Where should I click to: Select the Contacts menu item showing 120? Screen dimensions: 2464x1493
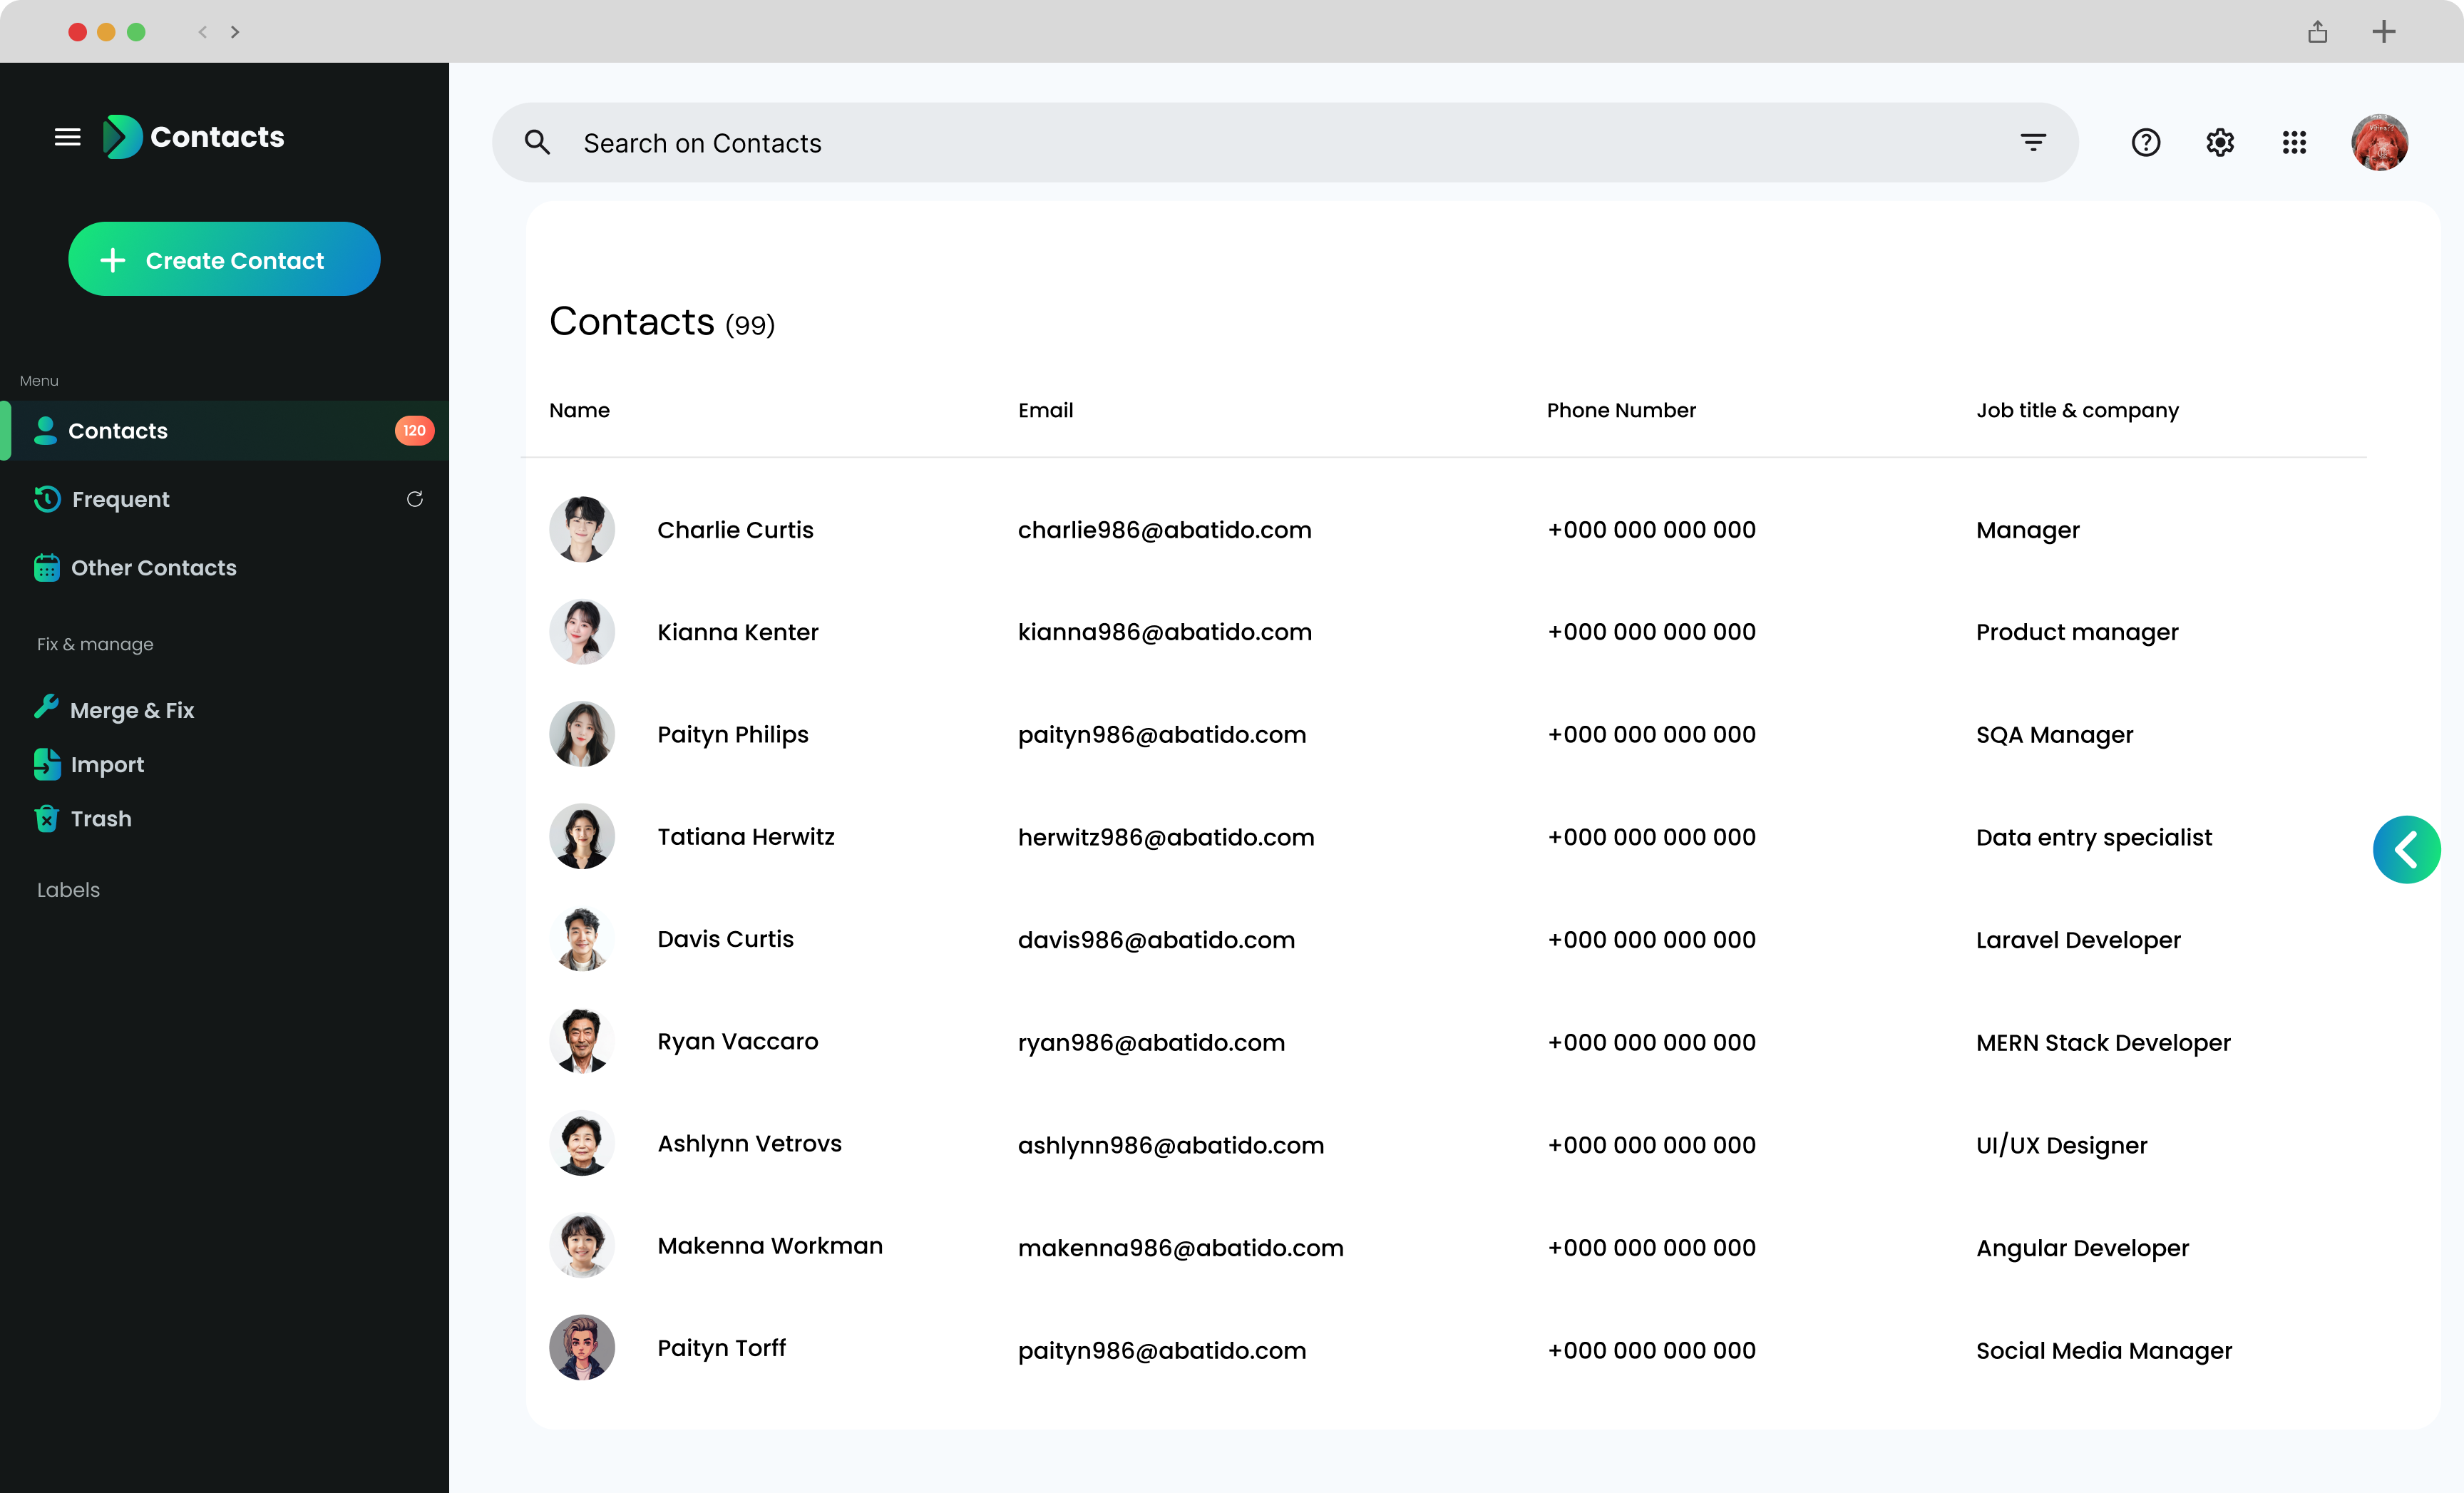coord(118,430)
